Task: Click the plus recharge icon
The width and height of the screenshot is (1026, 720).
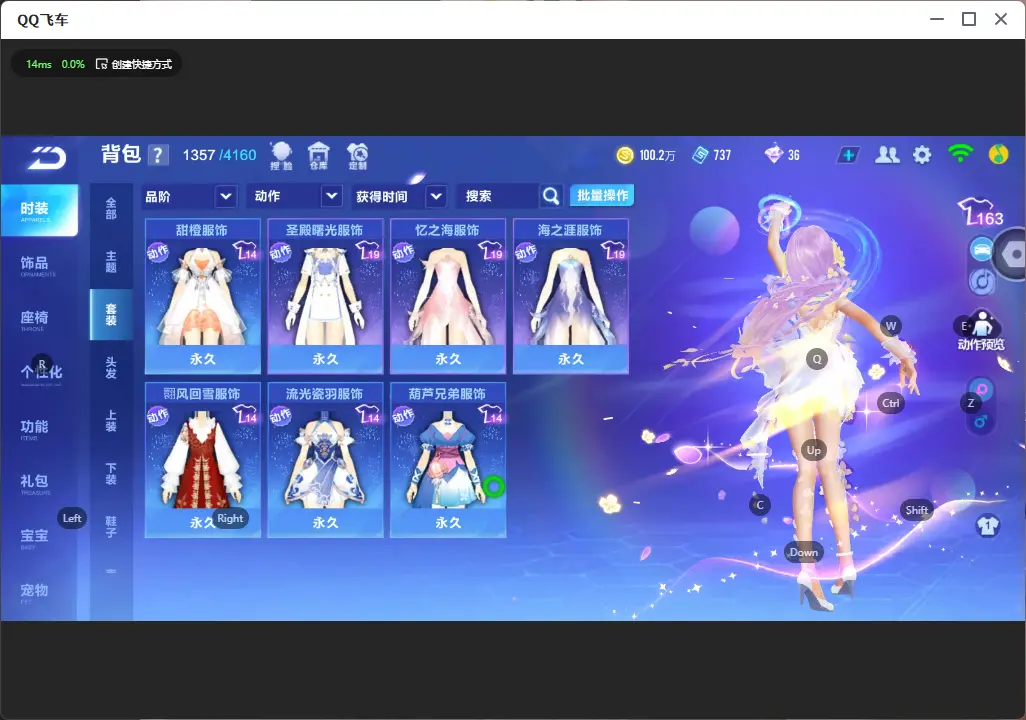Action: (x=848, y=155)
